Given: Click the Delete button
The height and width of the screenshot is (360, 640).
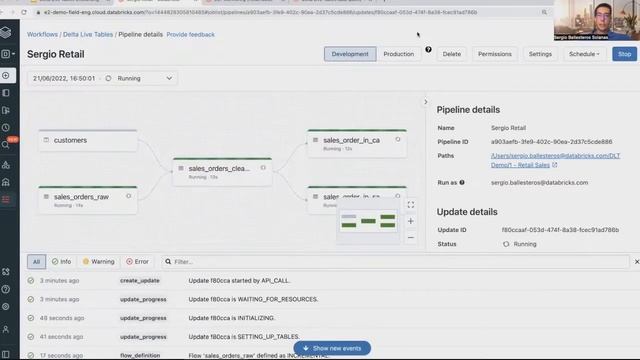Looking at the screenshot, I should tap(452, 54).
